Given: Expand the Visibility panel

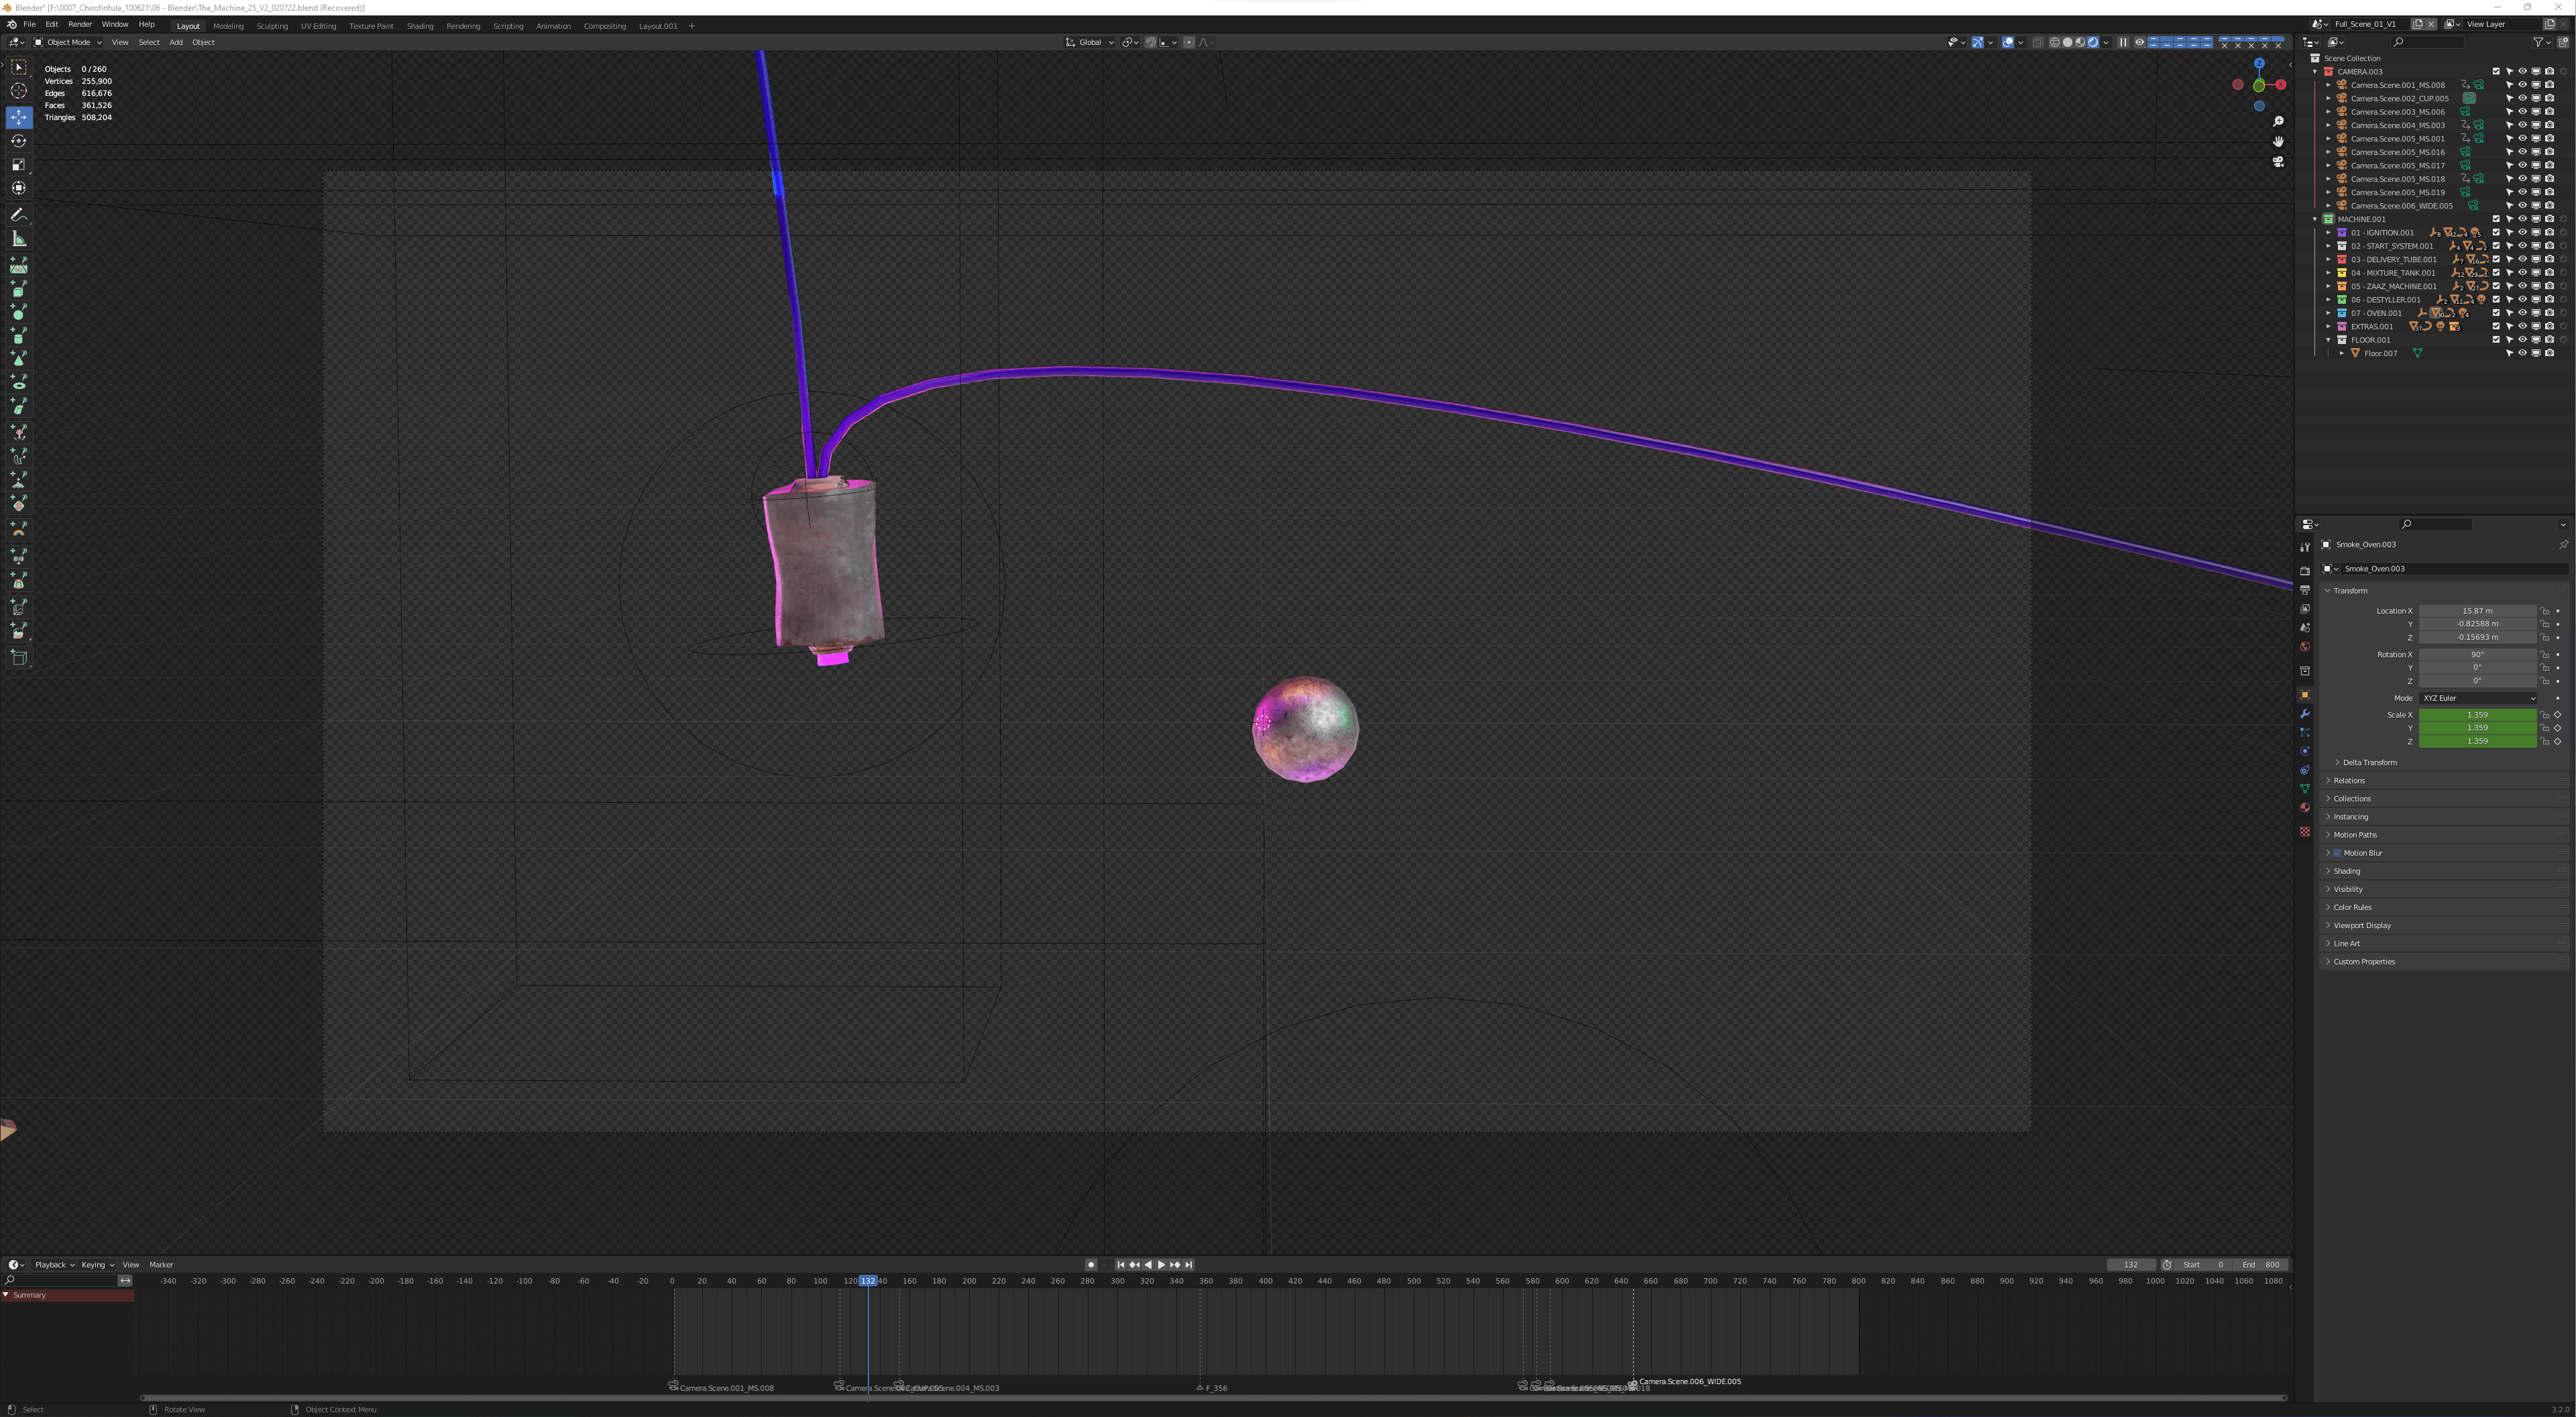Looking at the screenshot, I should point(2348,889).
